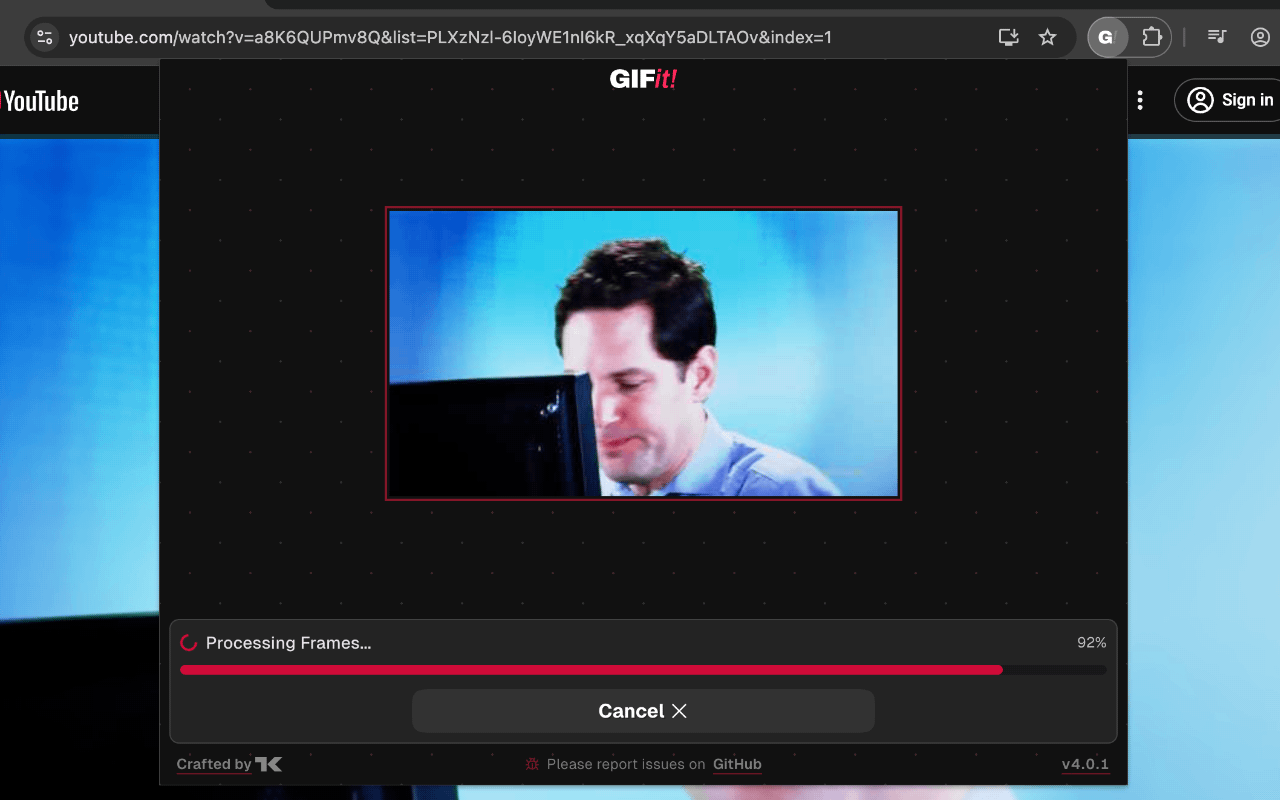Open the browser Extensions puzzle icon
Viewport: 1280px width, 800px height.
[x=1151, y=38]
